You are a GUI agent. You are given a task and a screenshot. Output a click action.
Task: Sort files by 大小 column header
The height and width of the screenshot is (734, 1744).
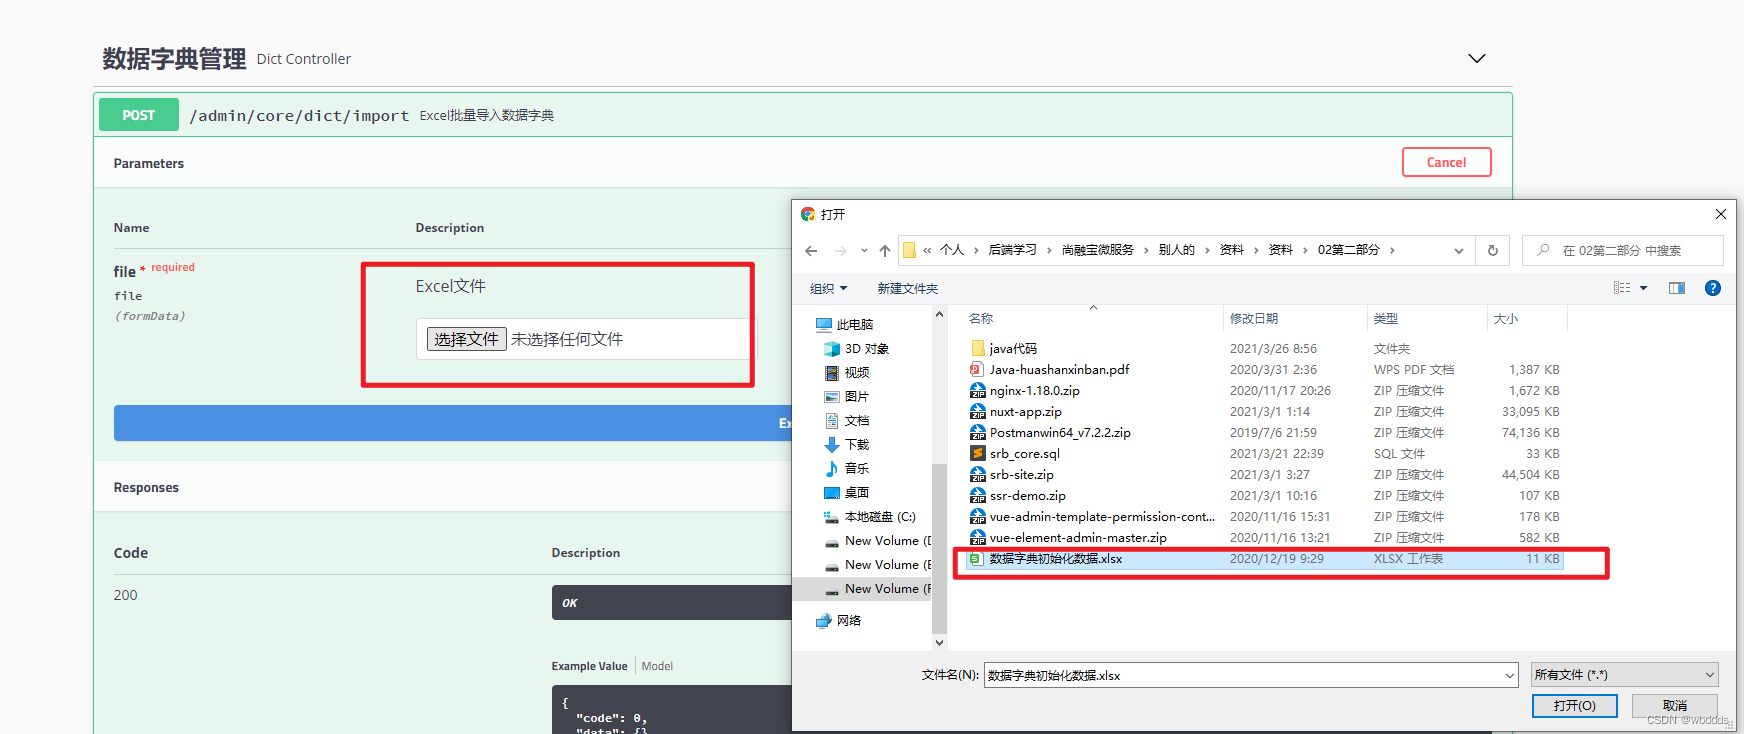[x=1526, y=318]
